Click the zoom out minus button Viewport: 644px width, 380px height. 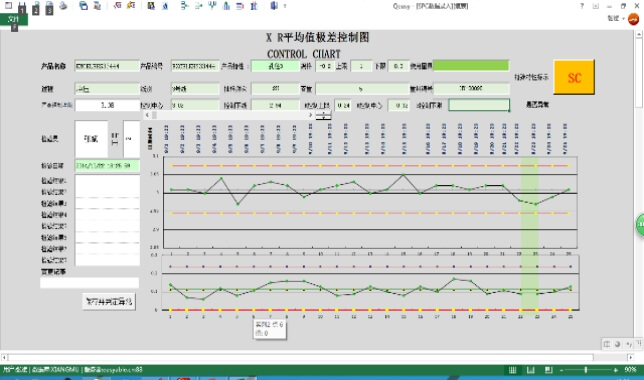(561, 370)
